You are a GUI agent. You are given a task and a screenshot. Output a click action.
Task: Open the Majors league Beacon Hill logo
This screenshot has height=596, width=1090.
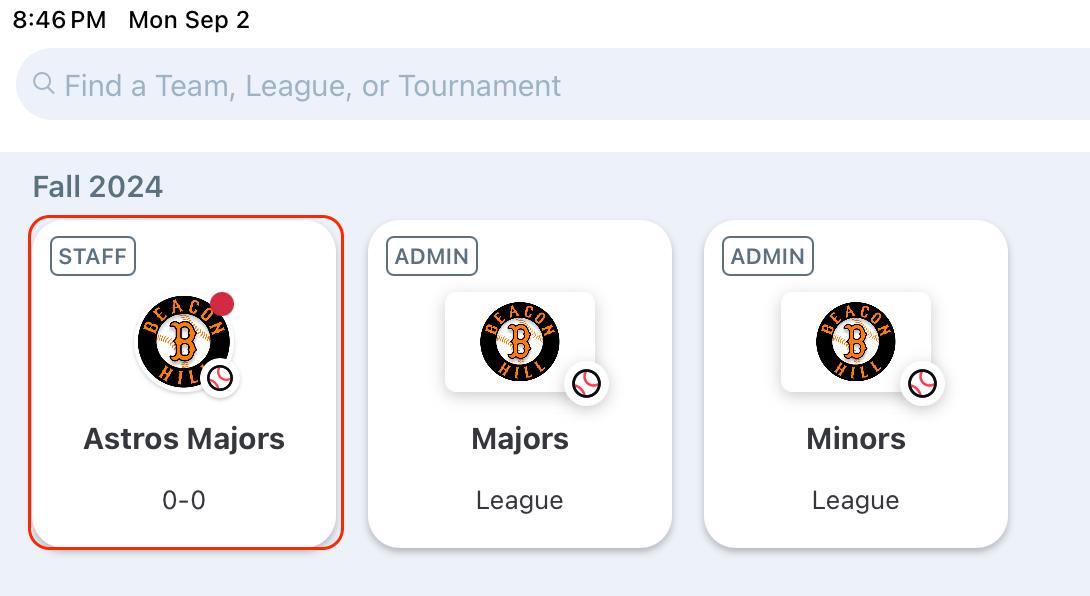pos(519,342)
